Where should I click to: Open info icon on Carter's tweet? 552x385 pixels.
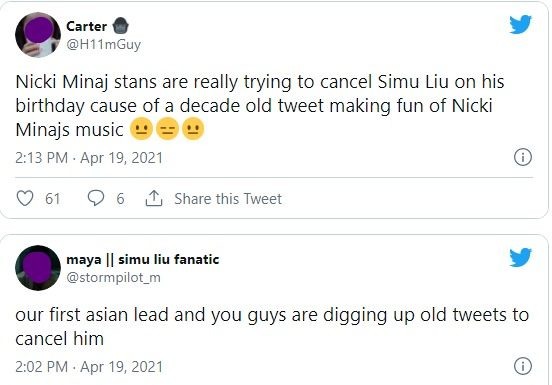[523, 157]
